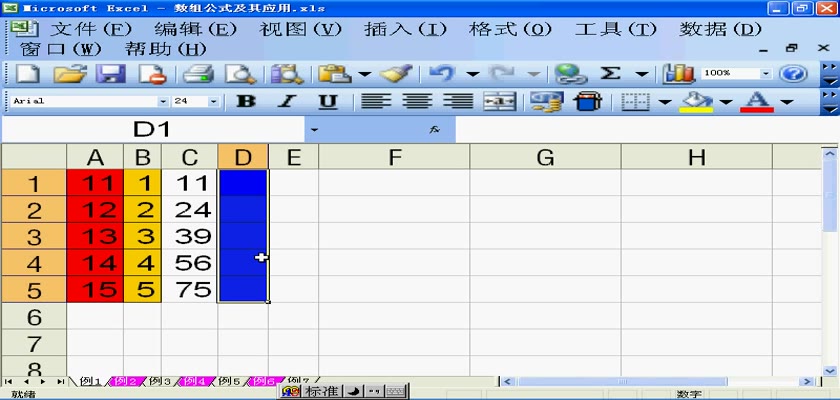This screenshot has height=400, width=840.
Task: Expand the font size dropdown showing 24
Action: [x=213, y=101]
